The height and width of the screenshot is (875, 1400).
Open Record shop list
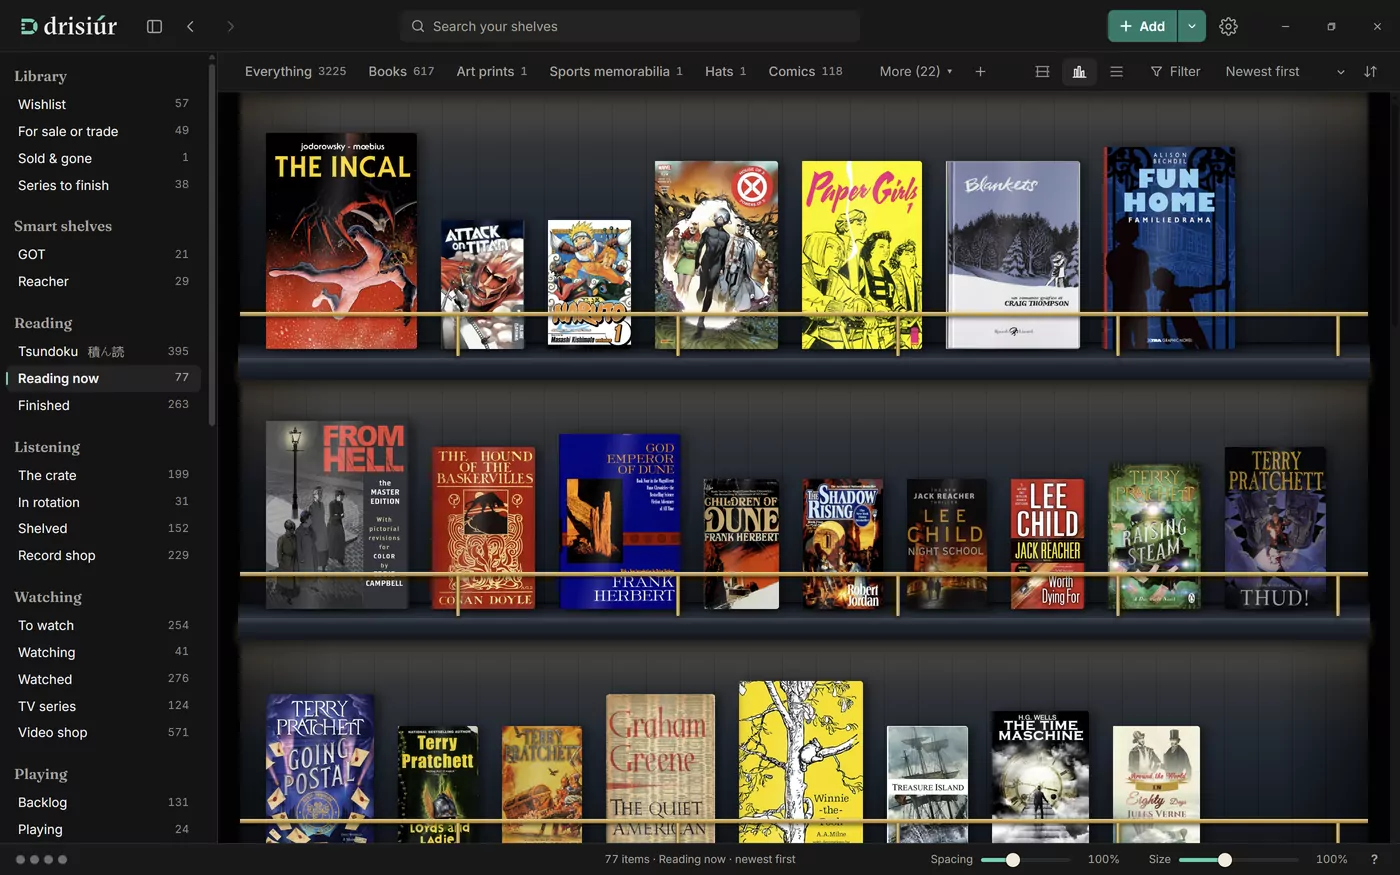(103, 556)
